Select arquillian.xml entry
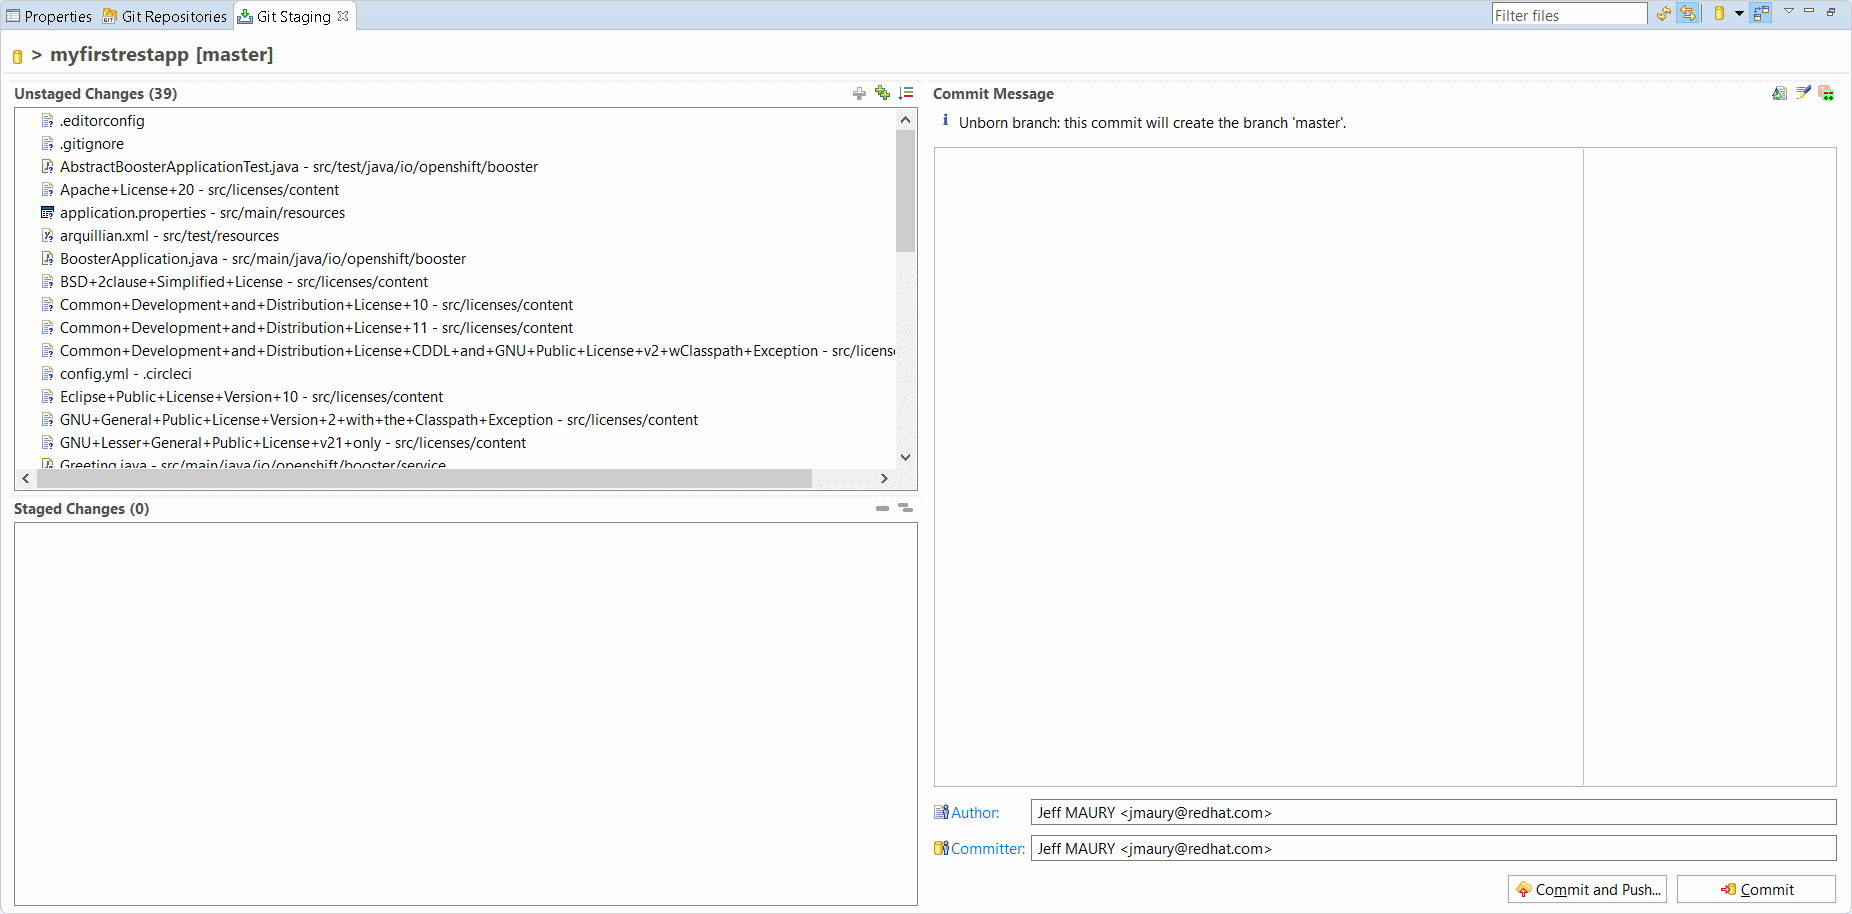 click(x=169, y=236)
